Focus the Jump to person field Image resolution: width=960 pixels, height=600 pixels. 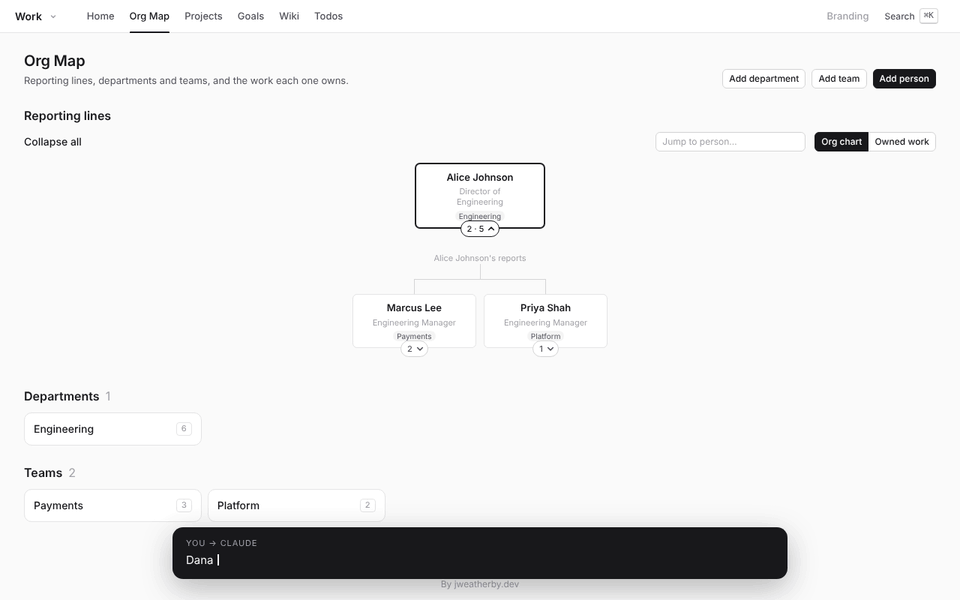pyautogui.click(x=730, y=141)
